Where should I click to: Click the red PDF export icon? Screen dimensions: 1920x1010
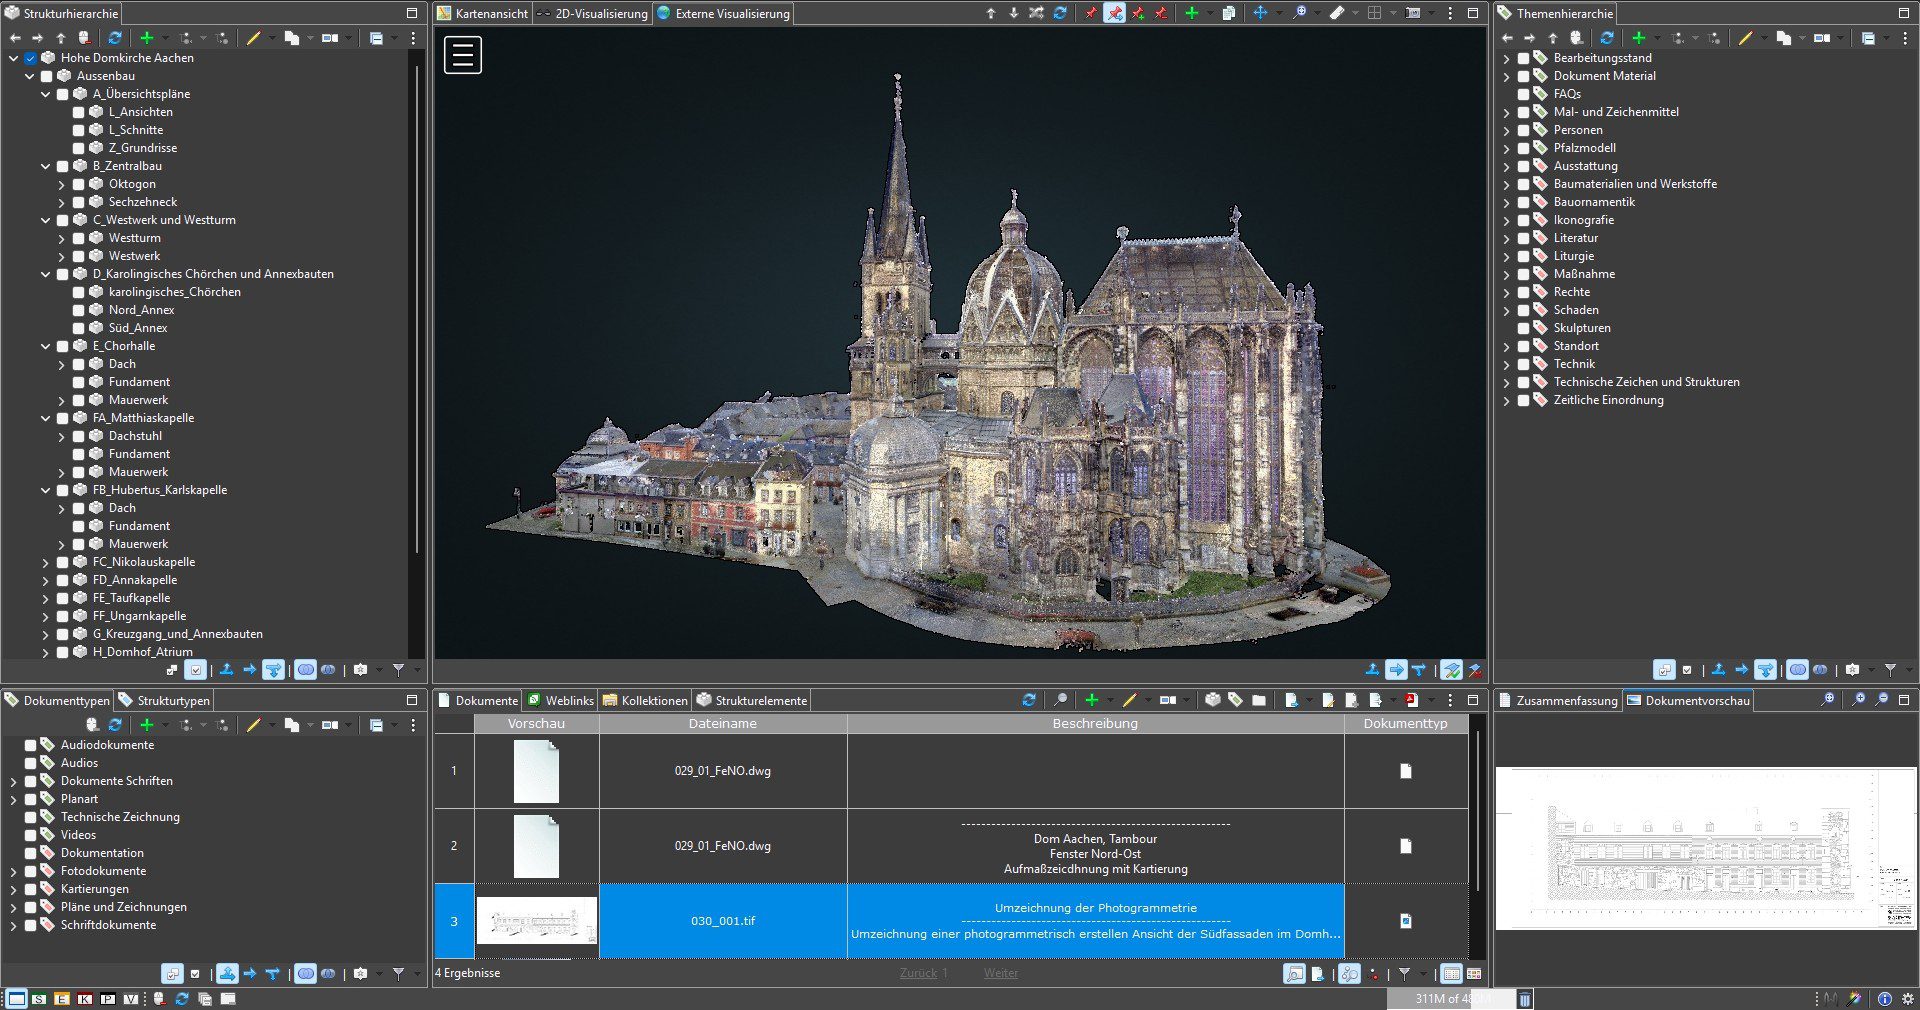[1411, 700]
